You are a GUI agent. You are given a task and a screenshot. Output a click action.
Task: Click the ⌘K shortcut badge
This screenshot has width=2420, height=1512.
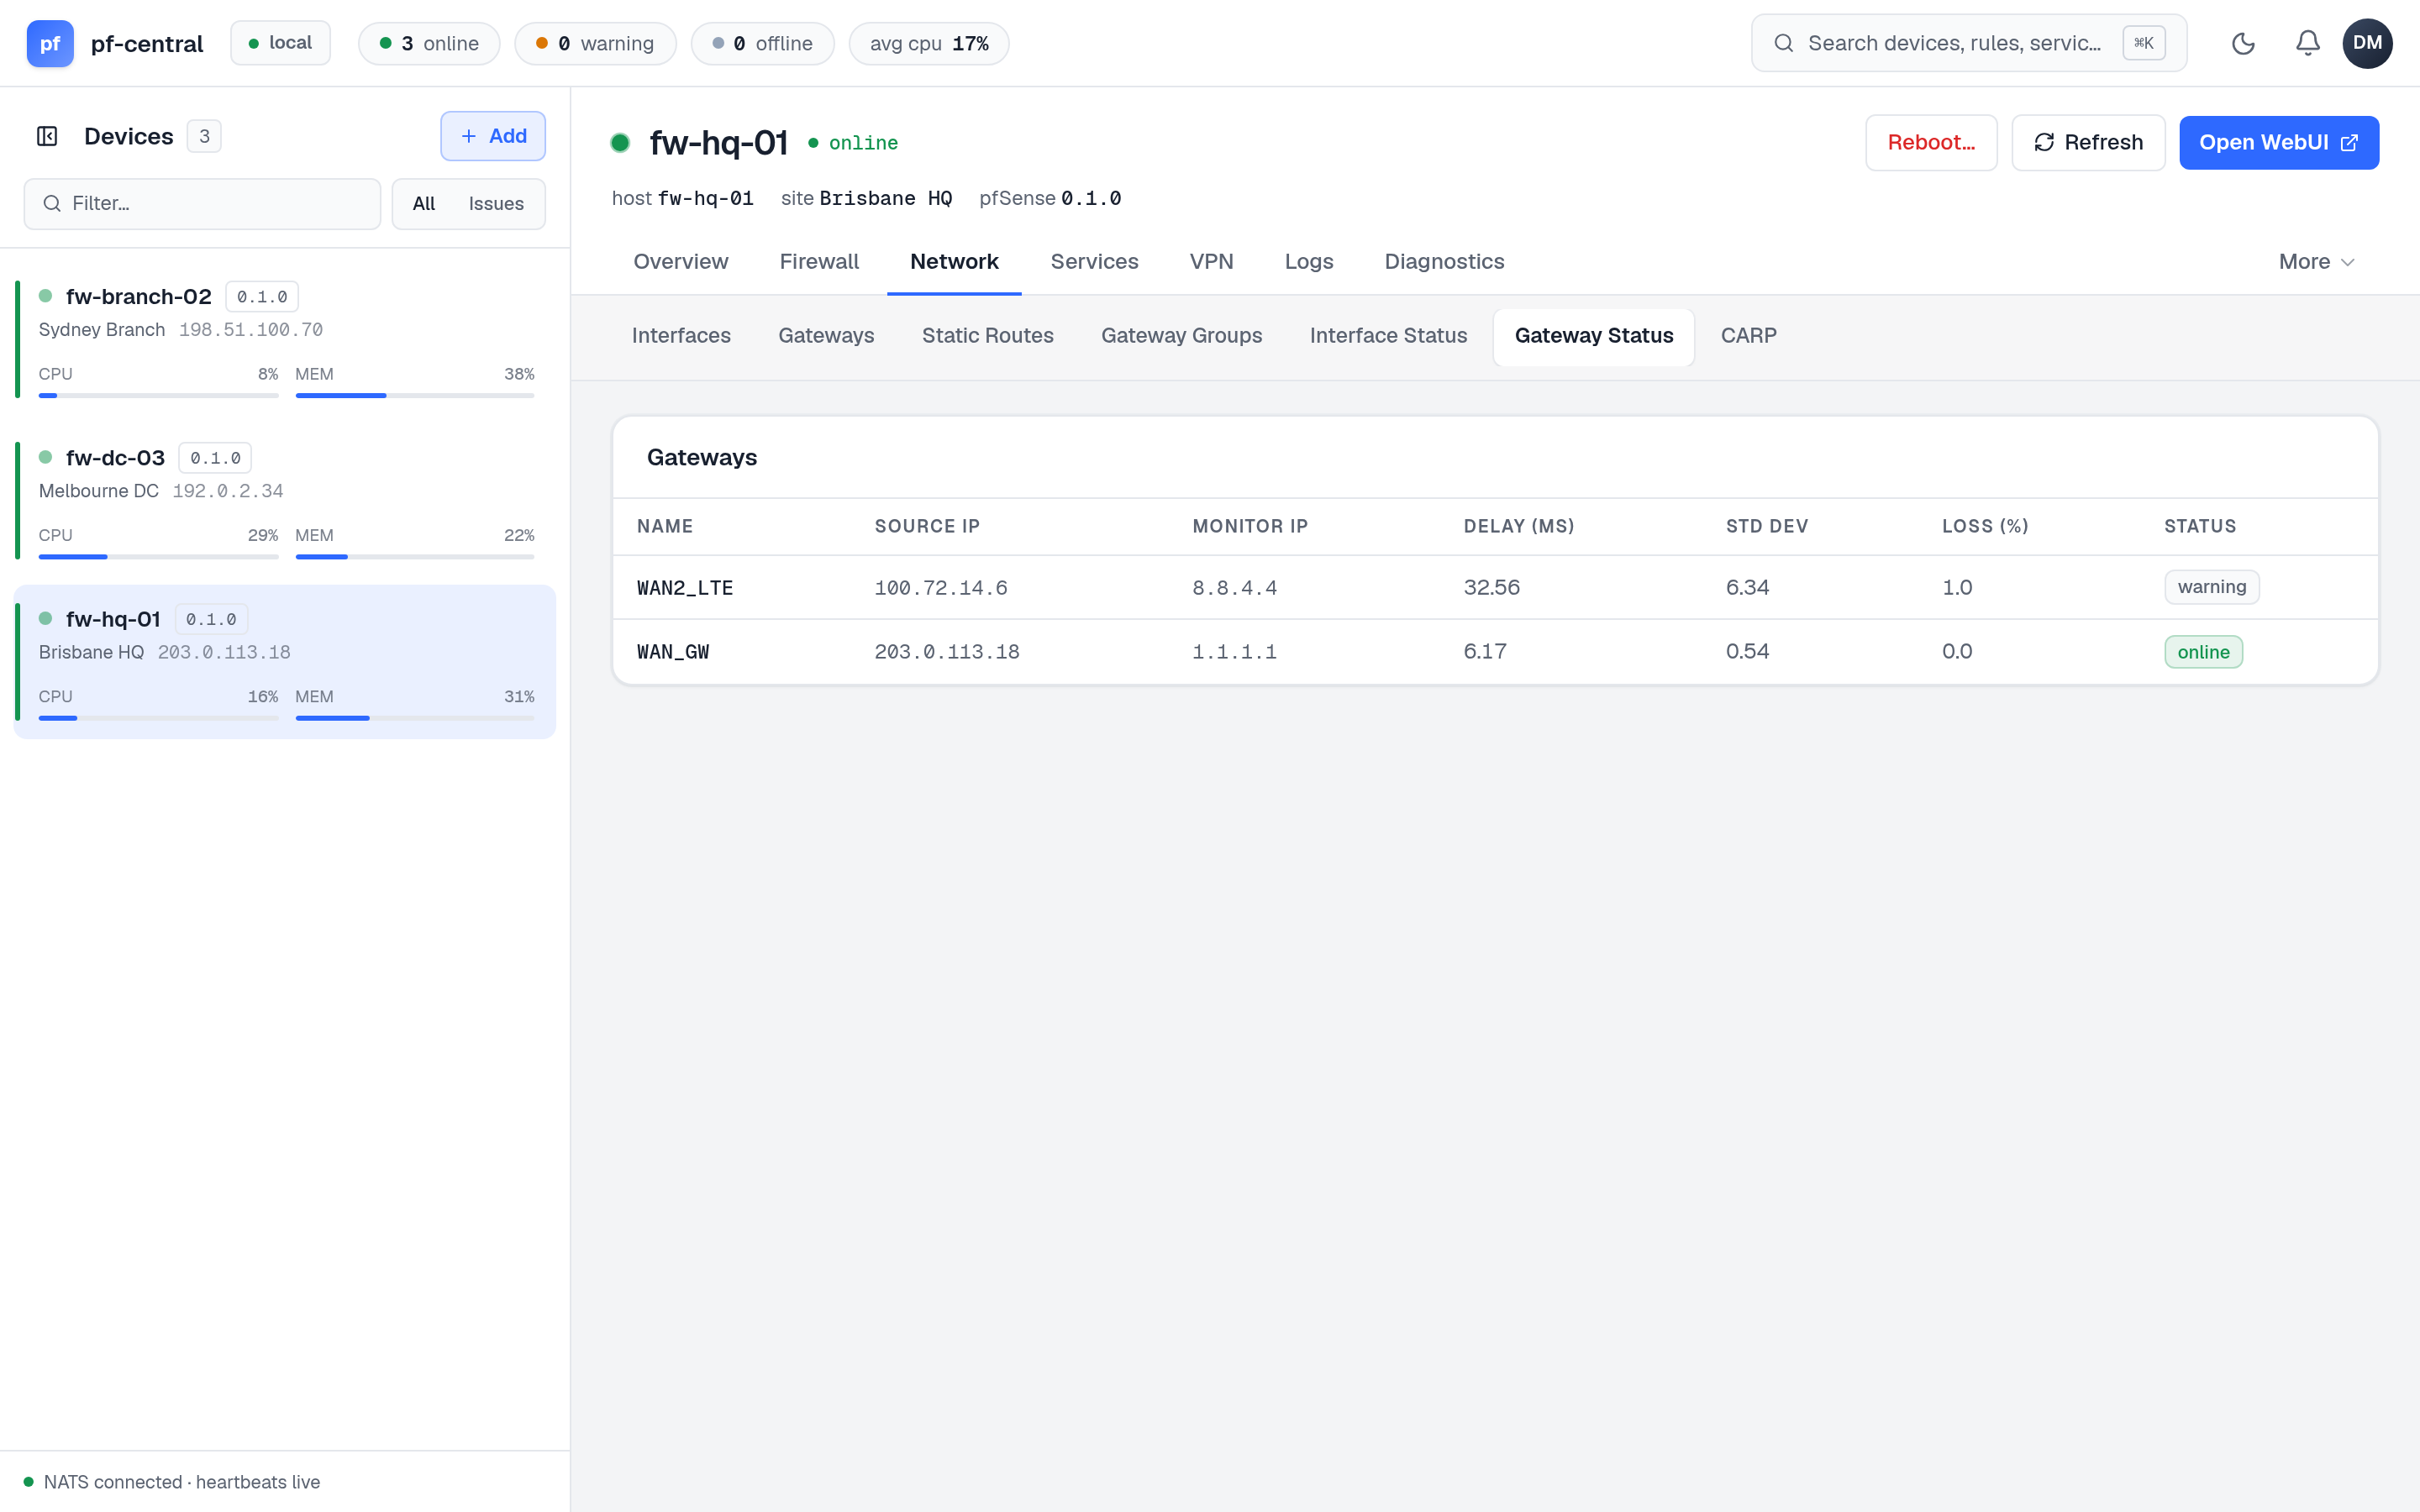(2143, 43)
